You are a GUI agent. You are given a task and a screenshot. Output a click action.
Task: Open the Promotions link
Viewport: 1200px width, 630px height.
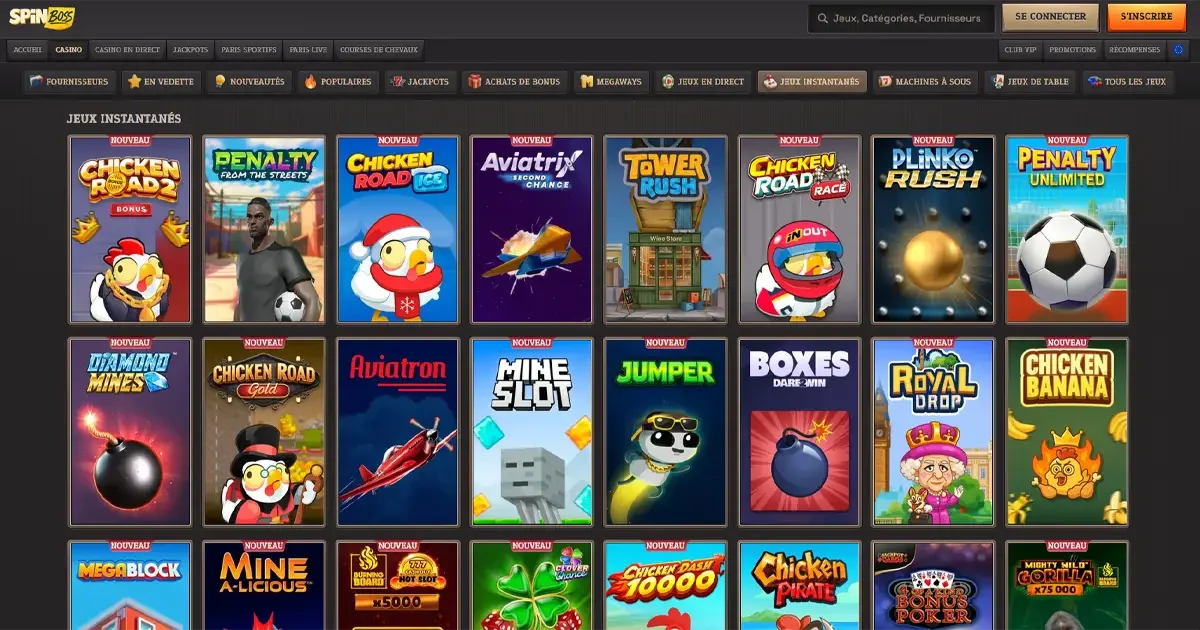click(1073, 50)
